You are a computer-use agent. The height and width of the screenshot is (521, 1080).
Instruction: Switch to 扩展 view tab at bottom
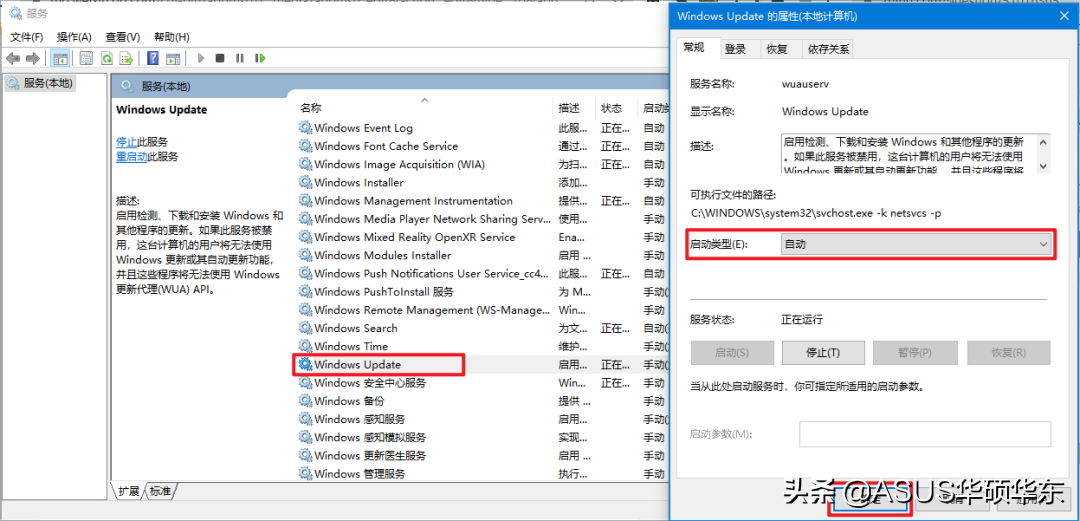[x=129, y=491]
